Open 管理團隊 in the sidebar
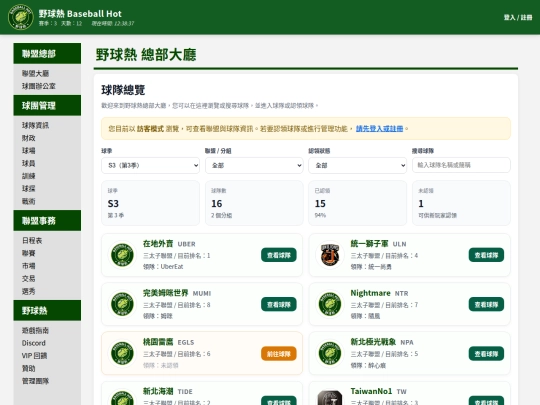 [x=35, y=381]
